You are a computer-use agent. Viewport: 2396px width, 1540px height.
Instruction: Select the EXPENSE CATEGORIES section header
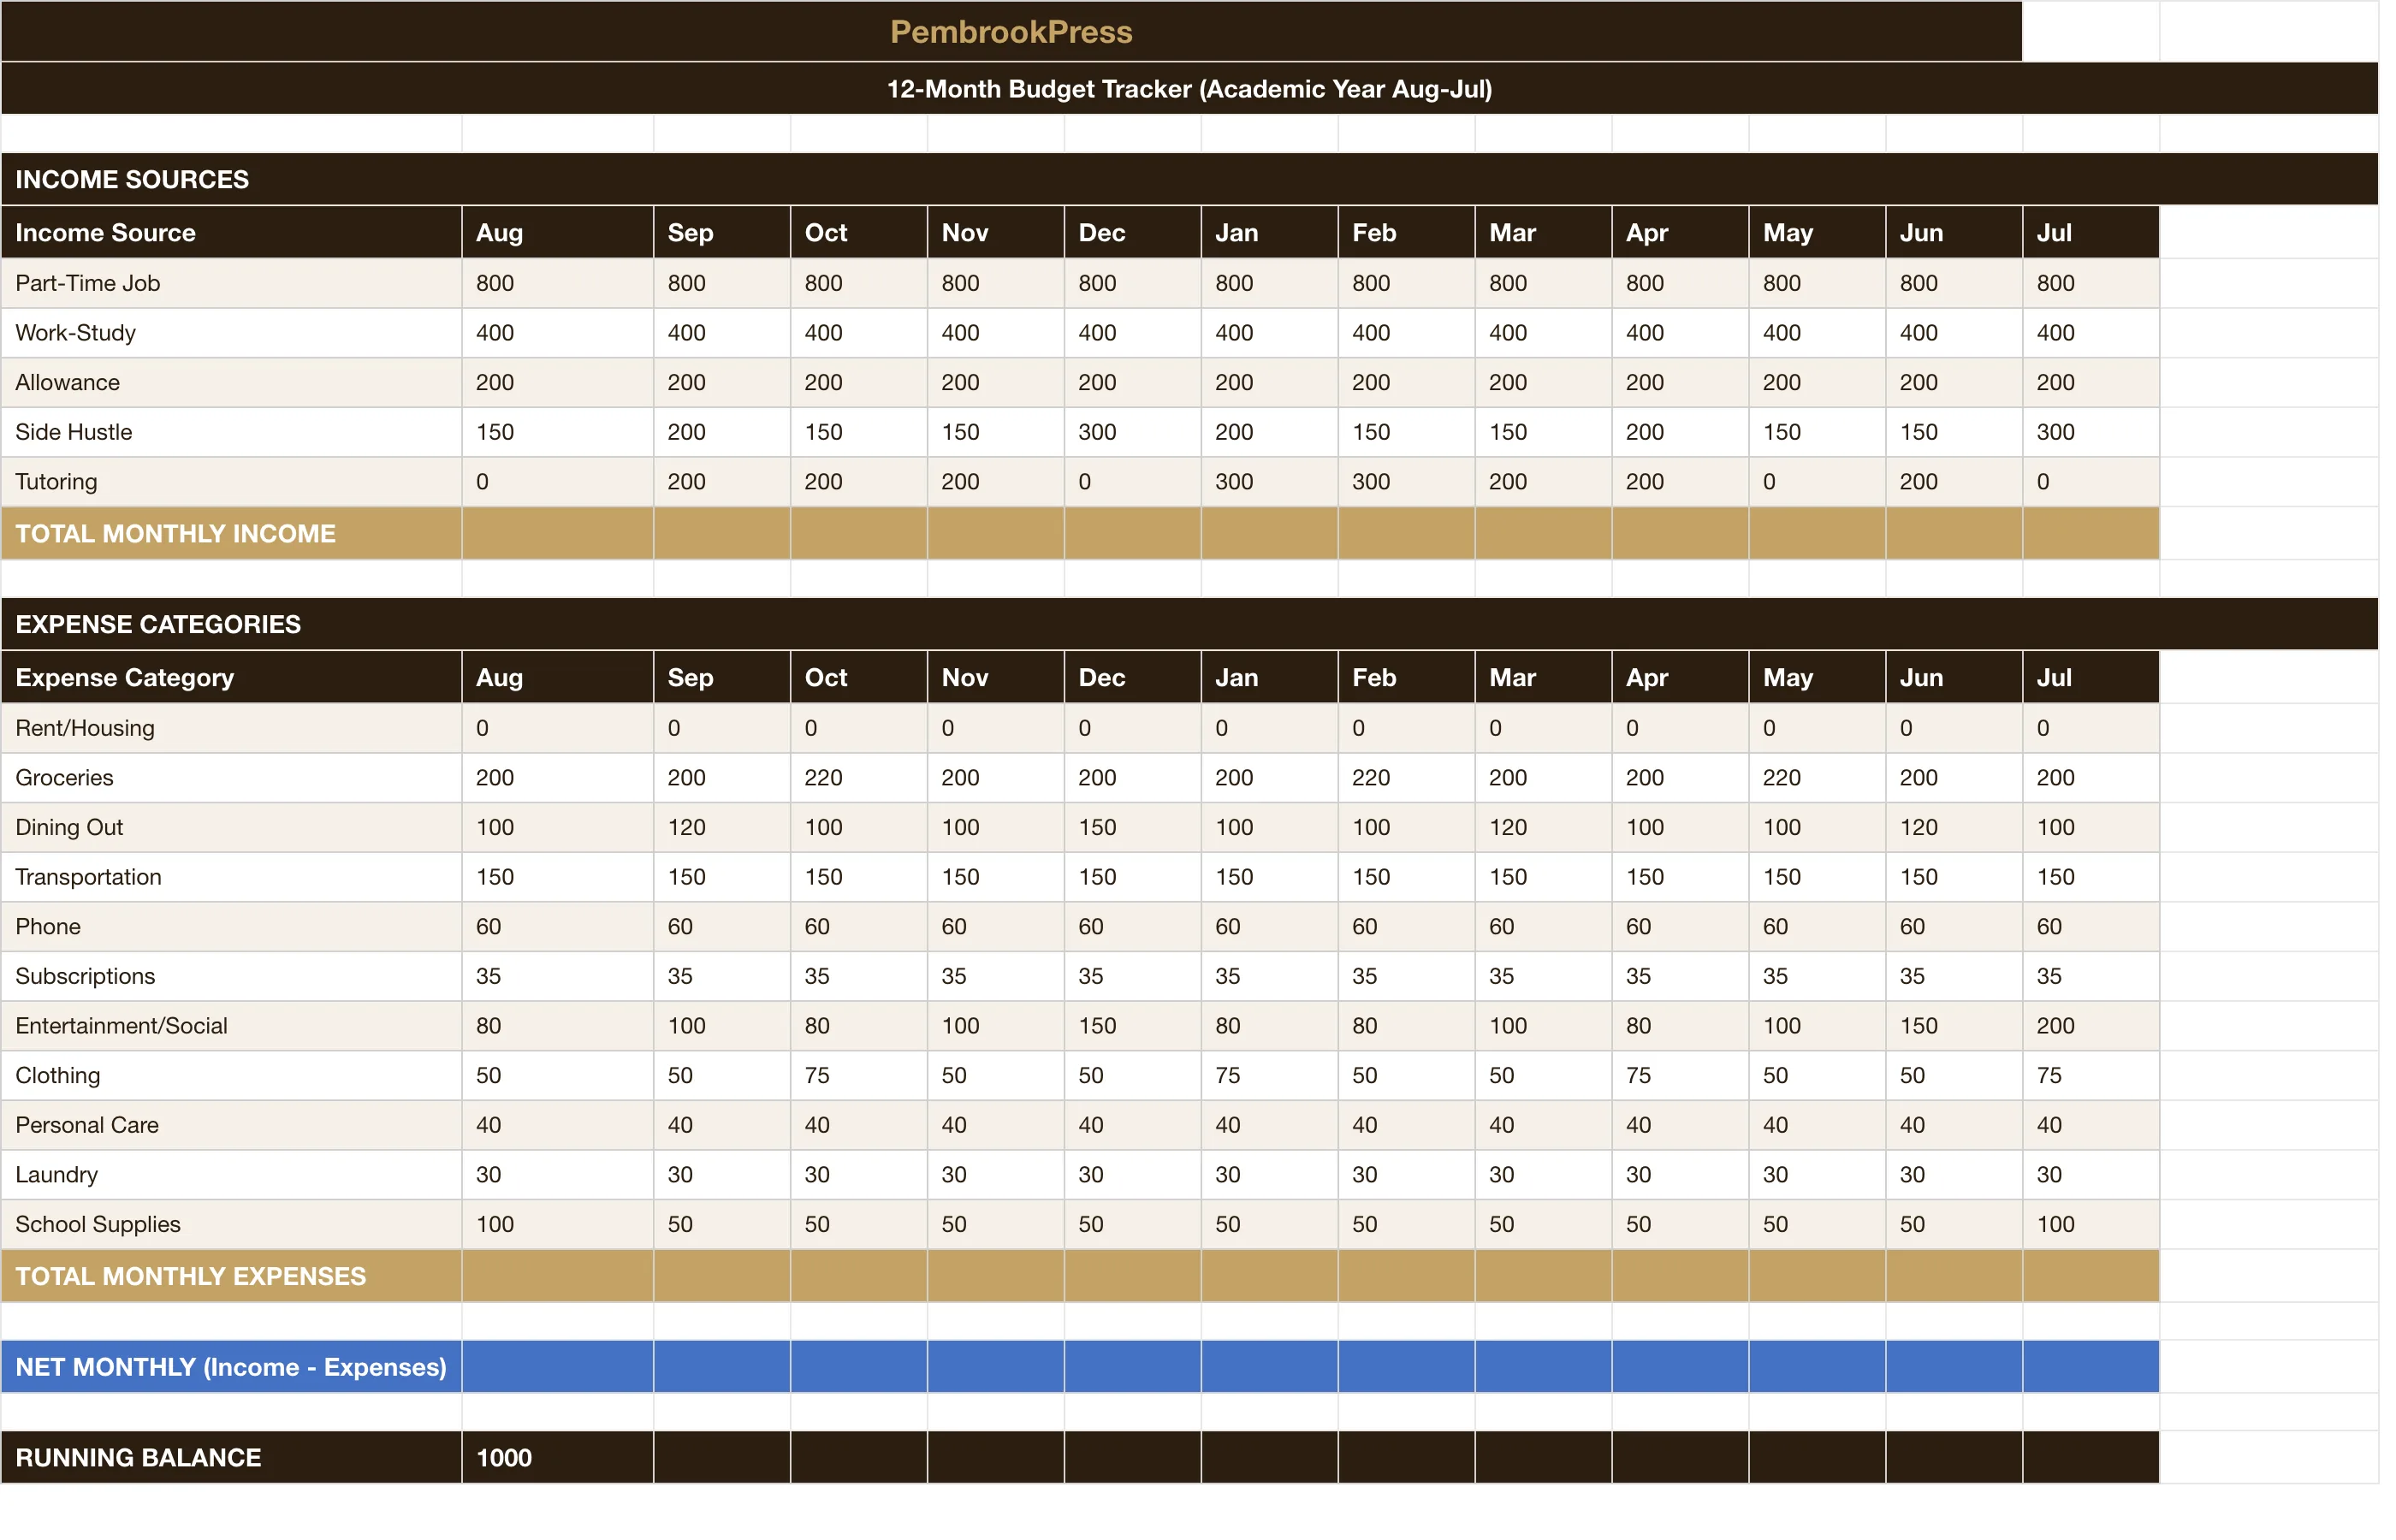(1189, 624)
